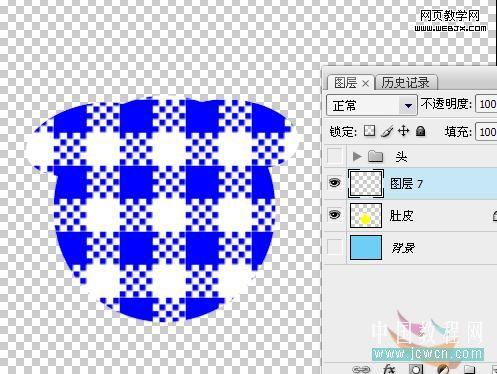The height and width of the screenshot is (374, 497).
Task: Show the 头 group
Action: (335, 156)
